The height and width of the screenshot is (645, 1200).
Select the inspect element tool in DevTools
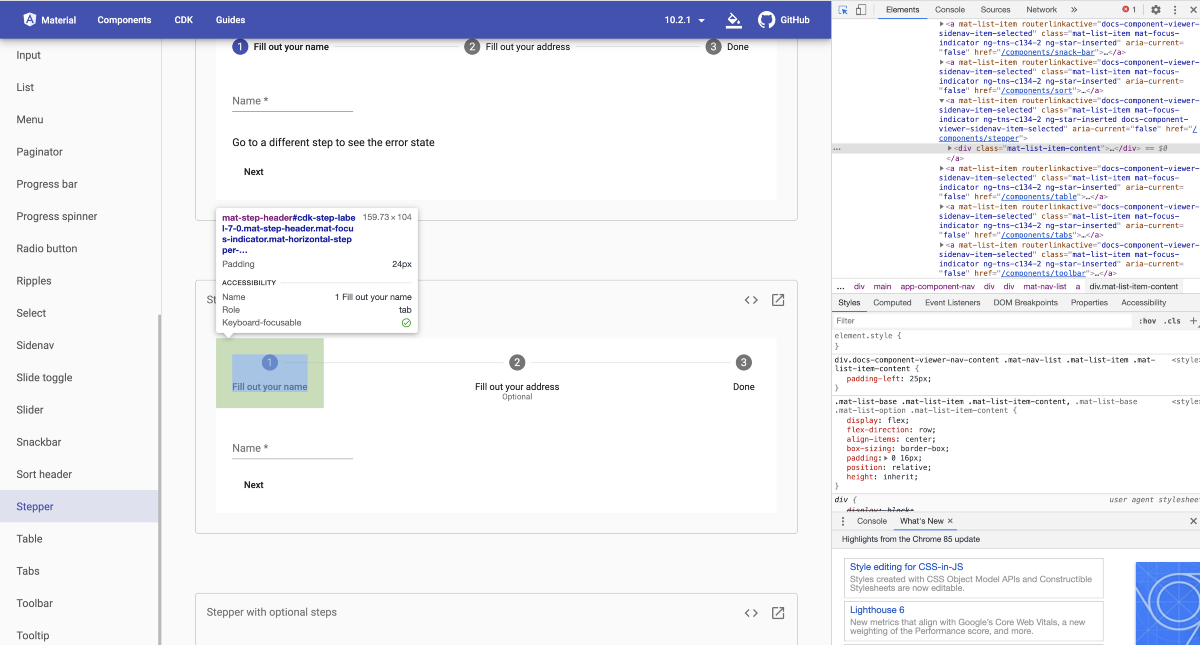point(842,9)
